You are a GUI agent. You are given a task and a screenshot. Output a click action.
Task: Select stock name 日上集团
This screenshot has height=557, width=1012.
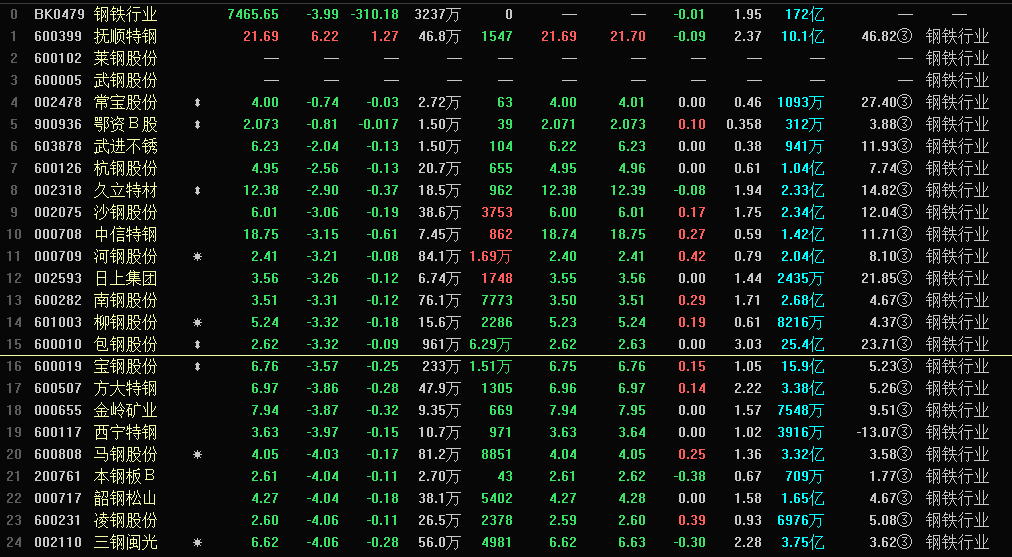(125, 279)
